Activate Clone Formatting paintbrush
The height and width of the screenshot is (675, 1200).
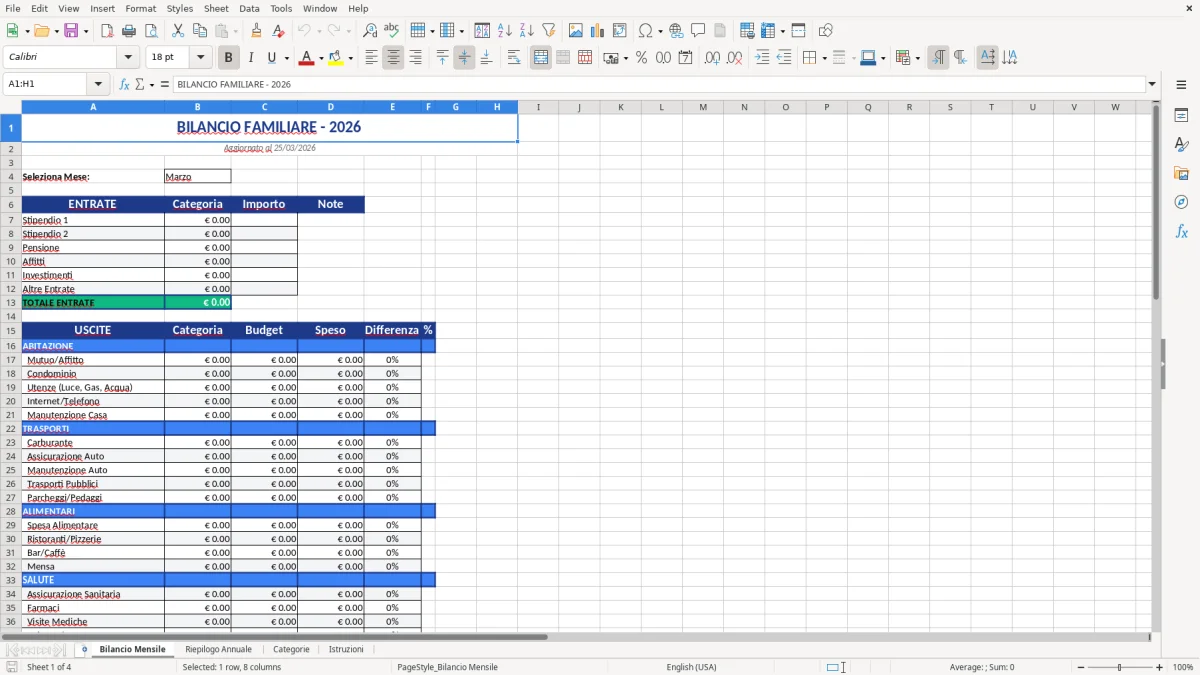pyautogui.click(x=257, y=31)
